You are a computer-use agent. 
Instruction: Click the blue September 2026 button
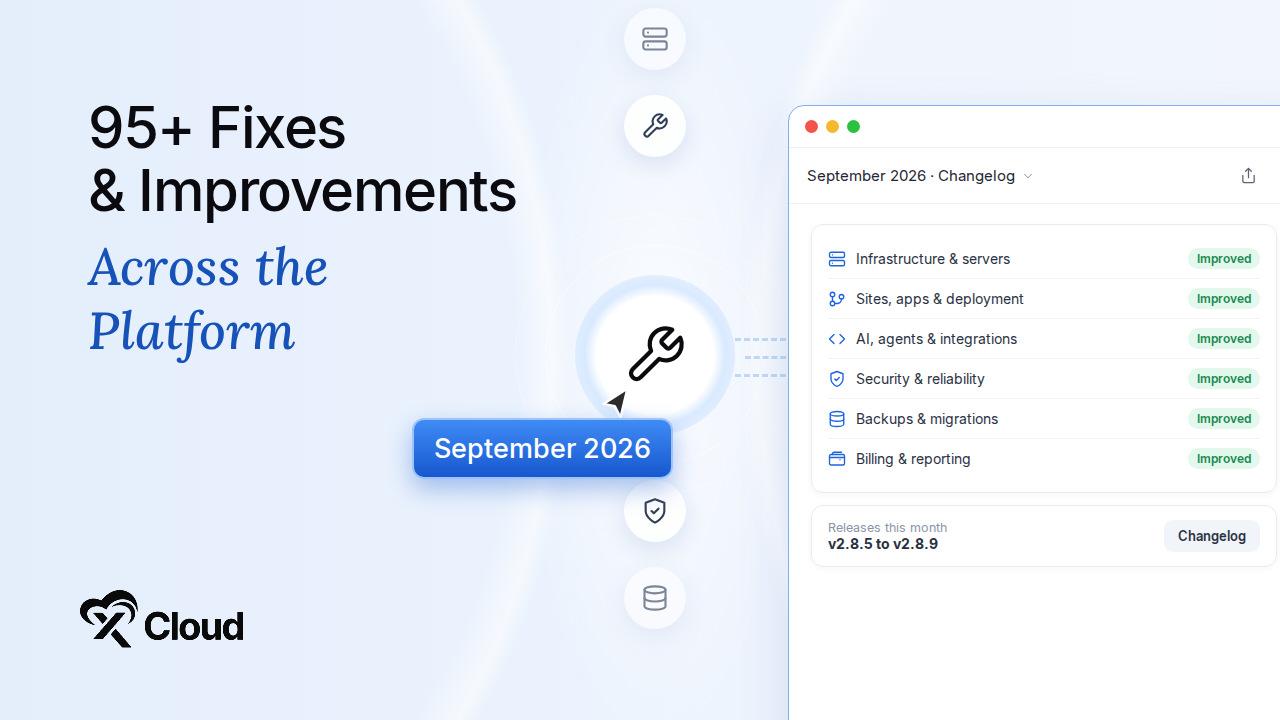pos(542,448)
